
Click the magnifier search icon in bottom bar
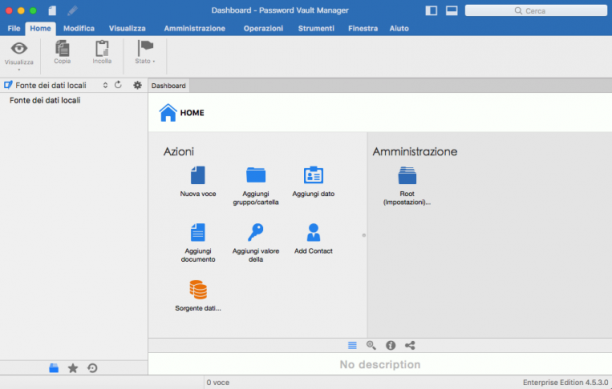click(371, 345)
